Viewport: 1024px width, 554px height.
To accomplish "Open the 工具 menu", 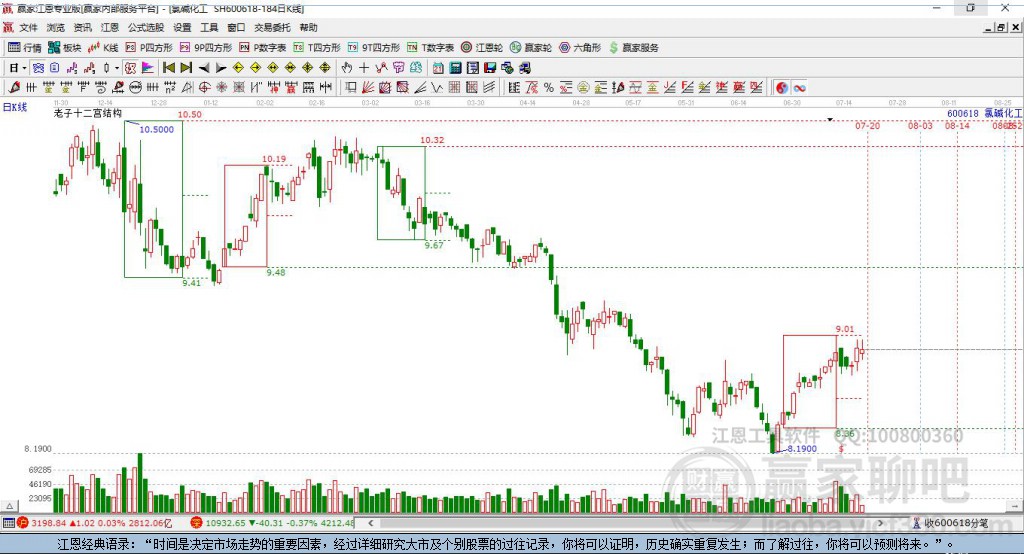I will tap(209, 27).
